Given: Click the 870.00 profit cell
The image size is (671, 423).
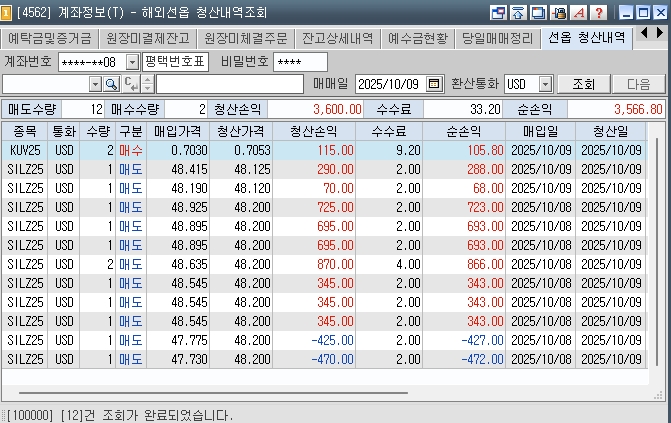Looking at the screenshot, I should point(314,264).
